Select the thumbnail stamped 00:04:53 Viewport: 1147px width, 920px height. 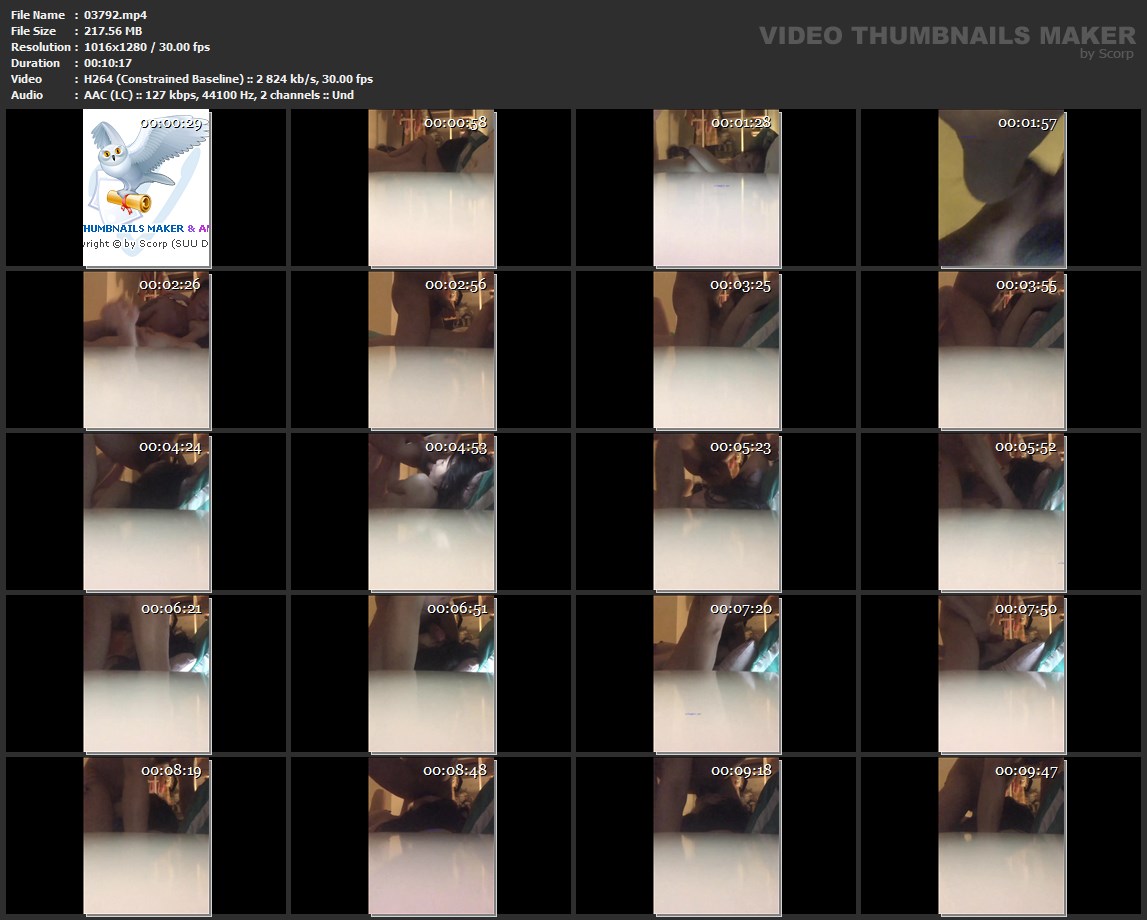coord(432,512)
